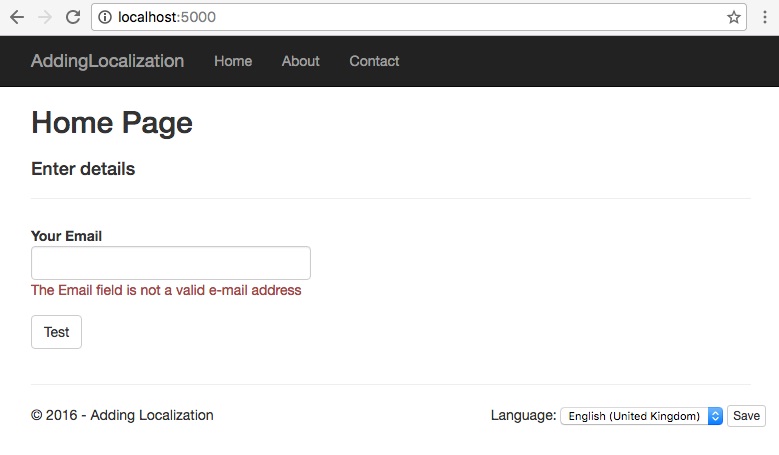Click into the Your Email text field
The width and height of the screenshot is (779, 455).
[171, 263]
